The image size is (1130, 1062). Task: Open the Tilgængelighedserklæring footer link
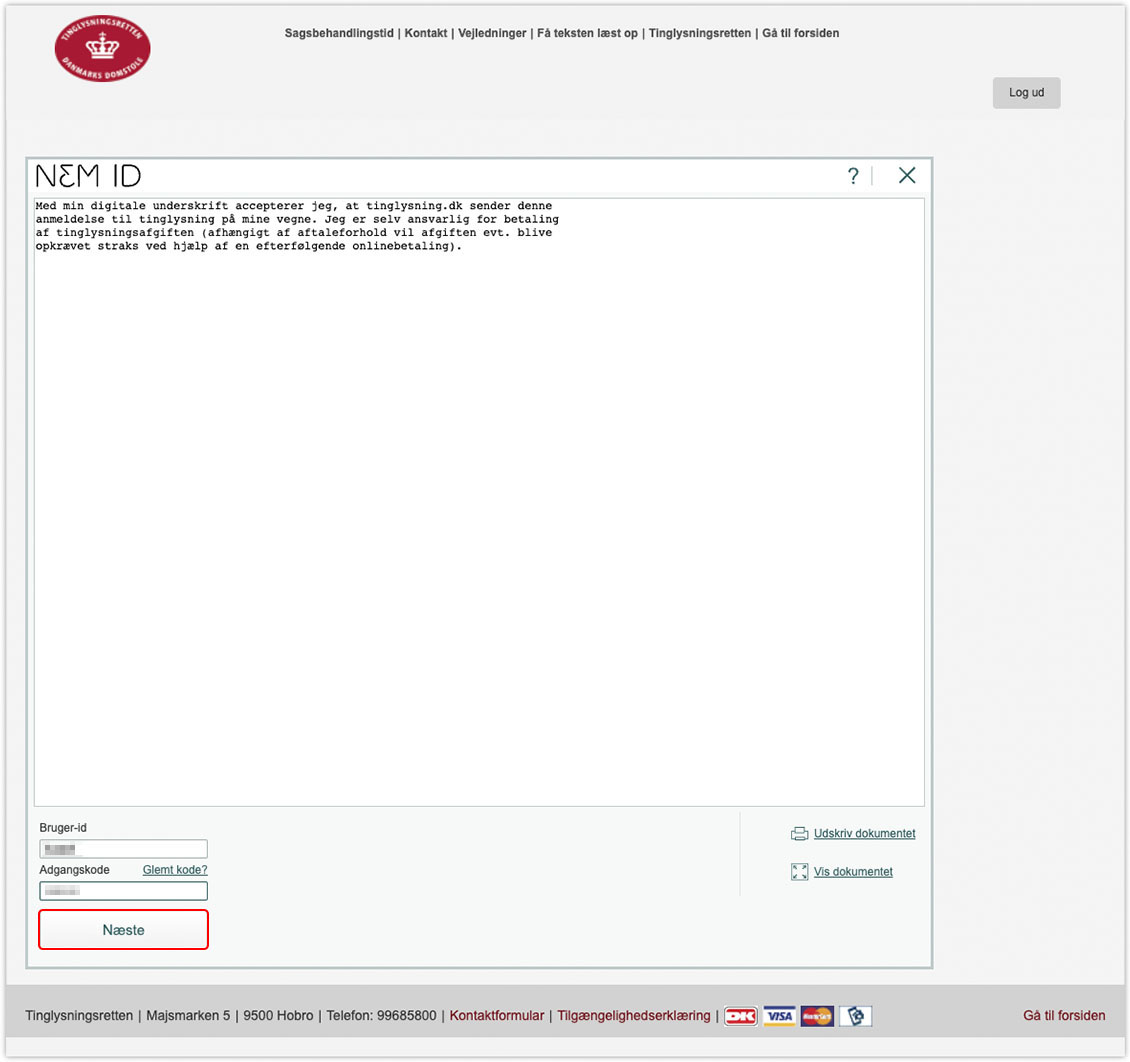click(634, 1016)
